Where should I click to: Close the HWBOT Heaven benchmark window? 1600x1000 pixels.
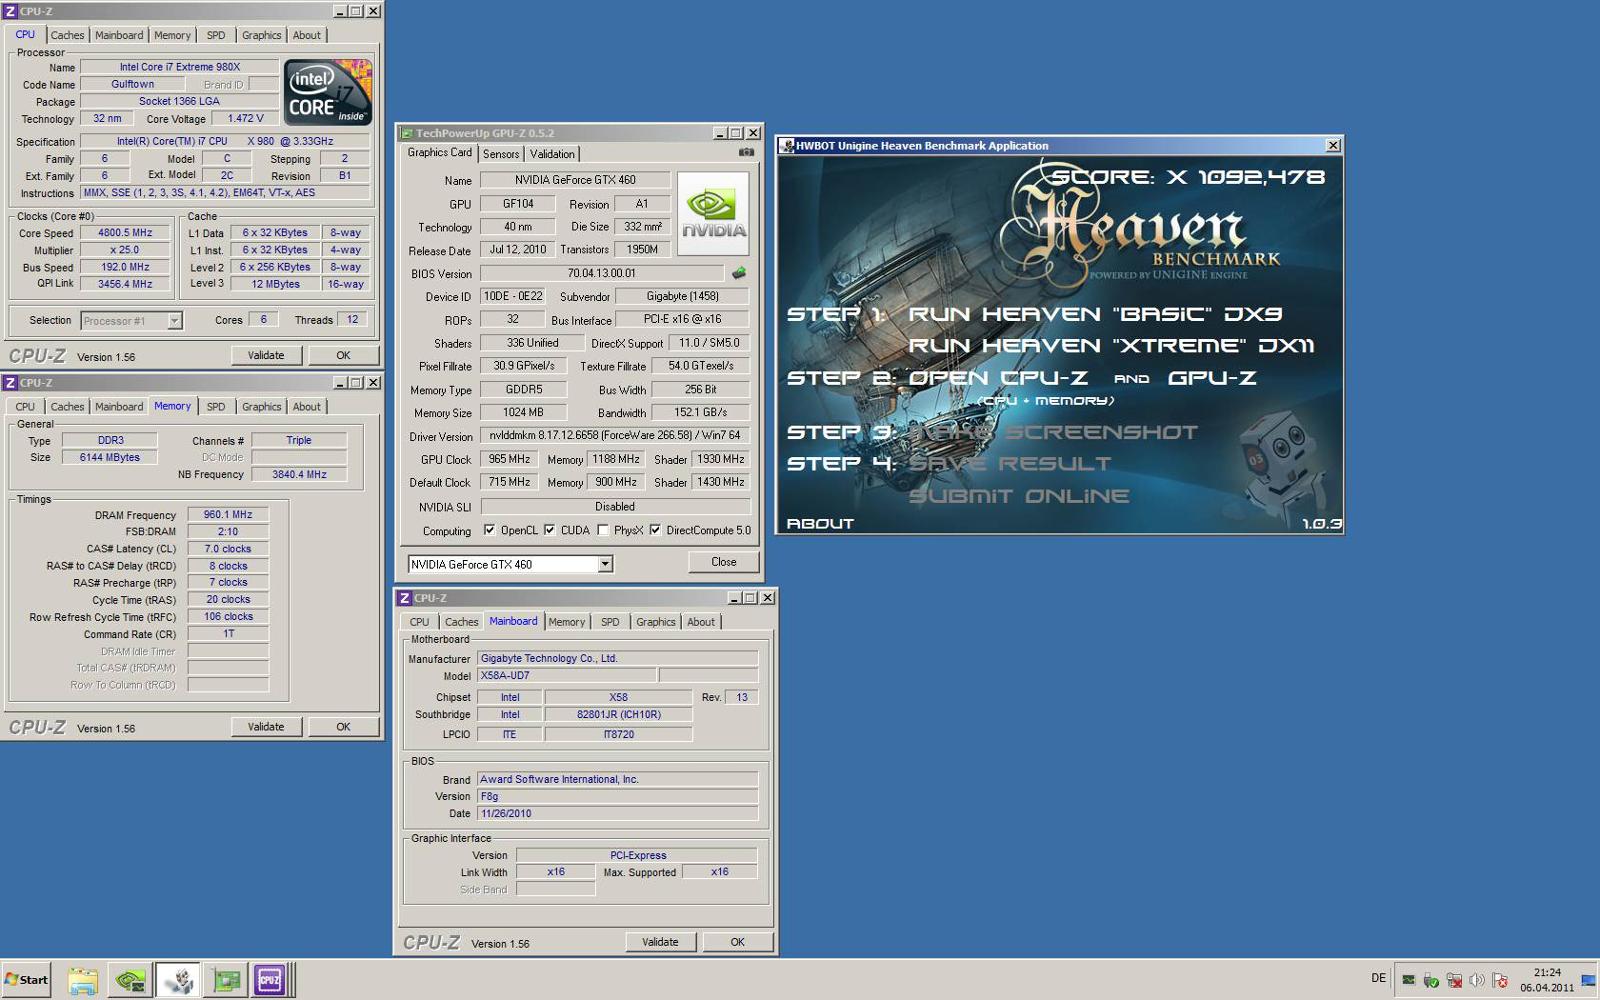coord(1333,146)
